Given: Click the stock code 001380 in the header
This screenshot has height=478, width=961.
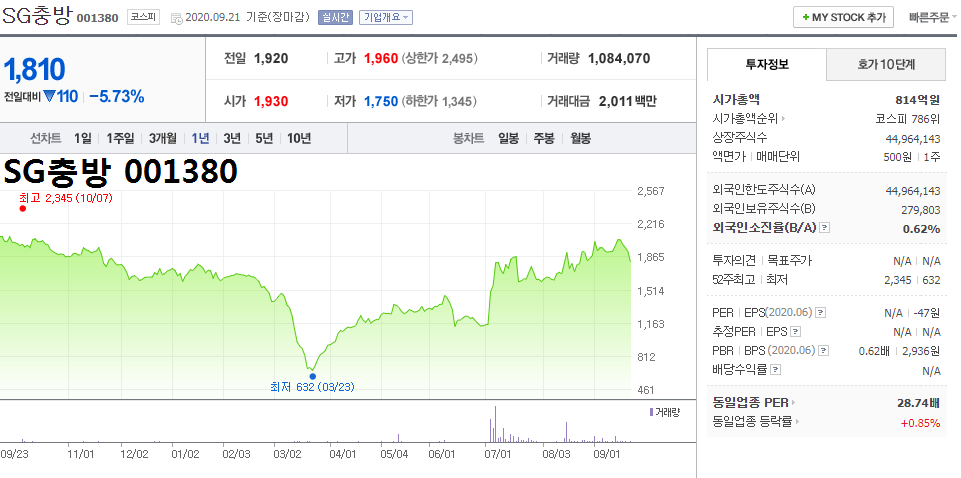Looking at the screenshot, I should pos(97,18).
